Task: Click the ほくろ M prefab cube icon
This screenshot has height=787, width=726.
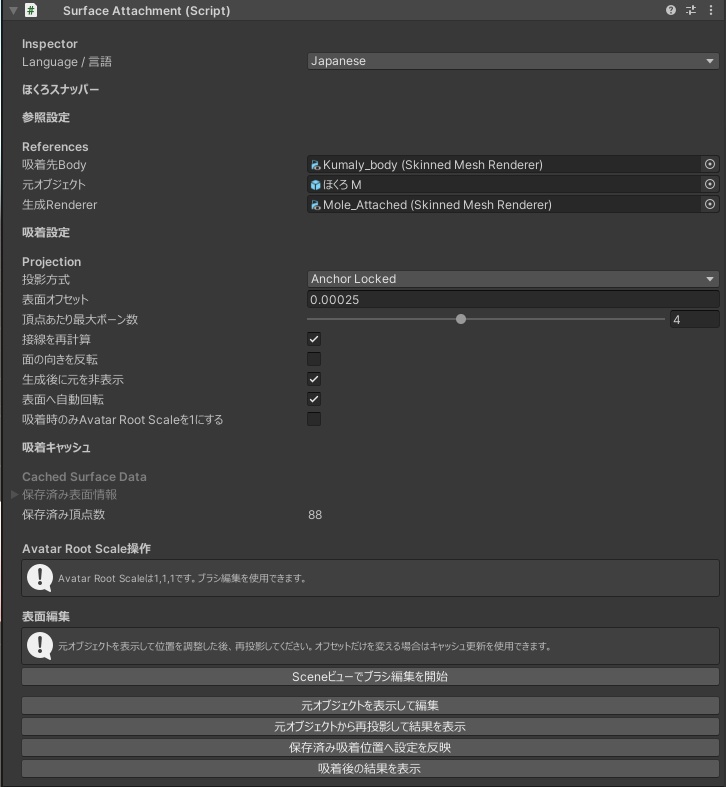Action: [316, 185]
